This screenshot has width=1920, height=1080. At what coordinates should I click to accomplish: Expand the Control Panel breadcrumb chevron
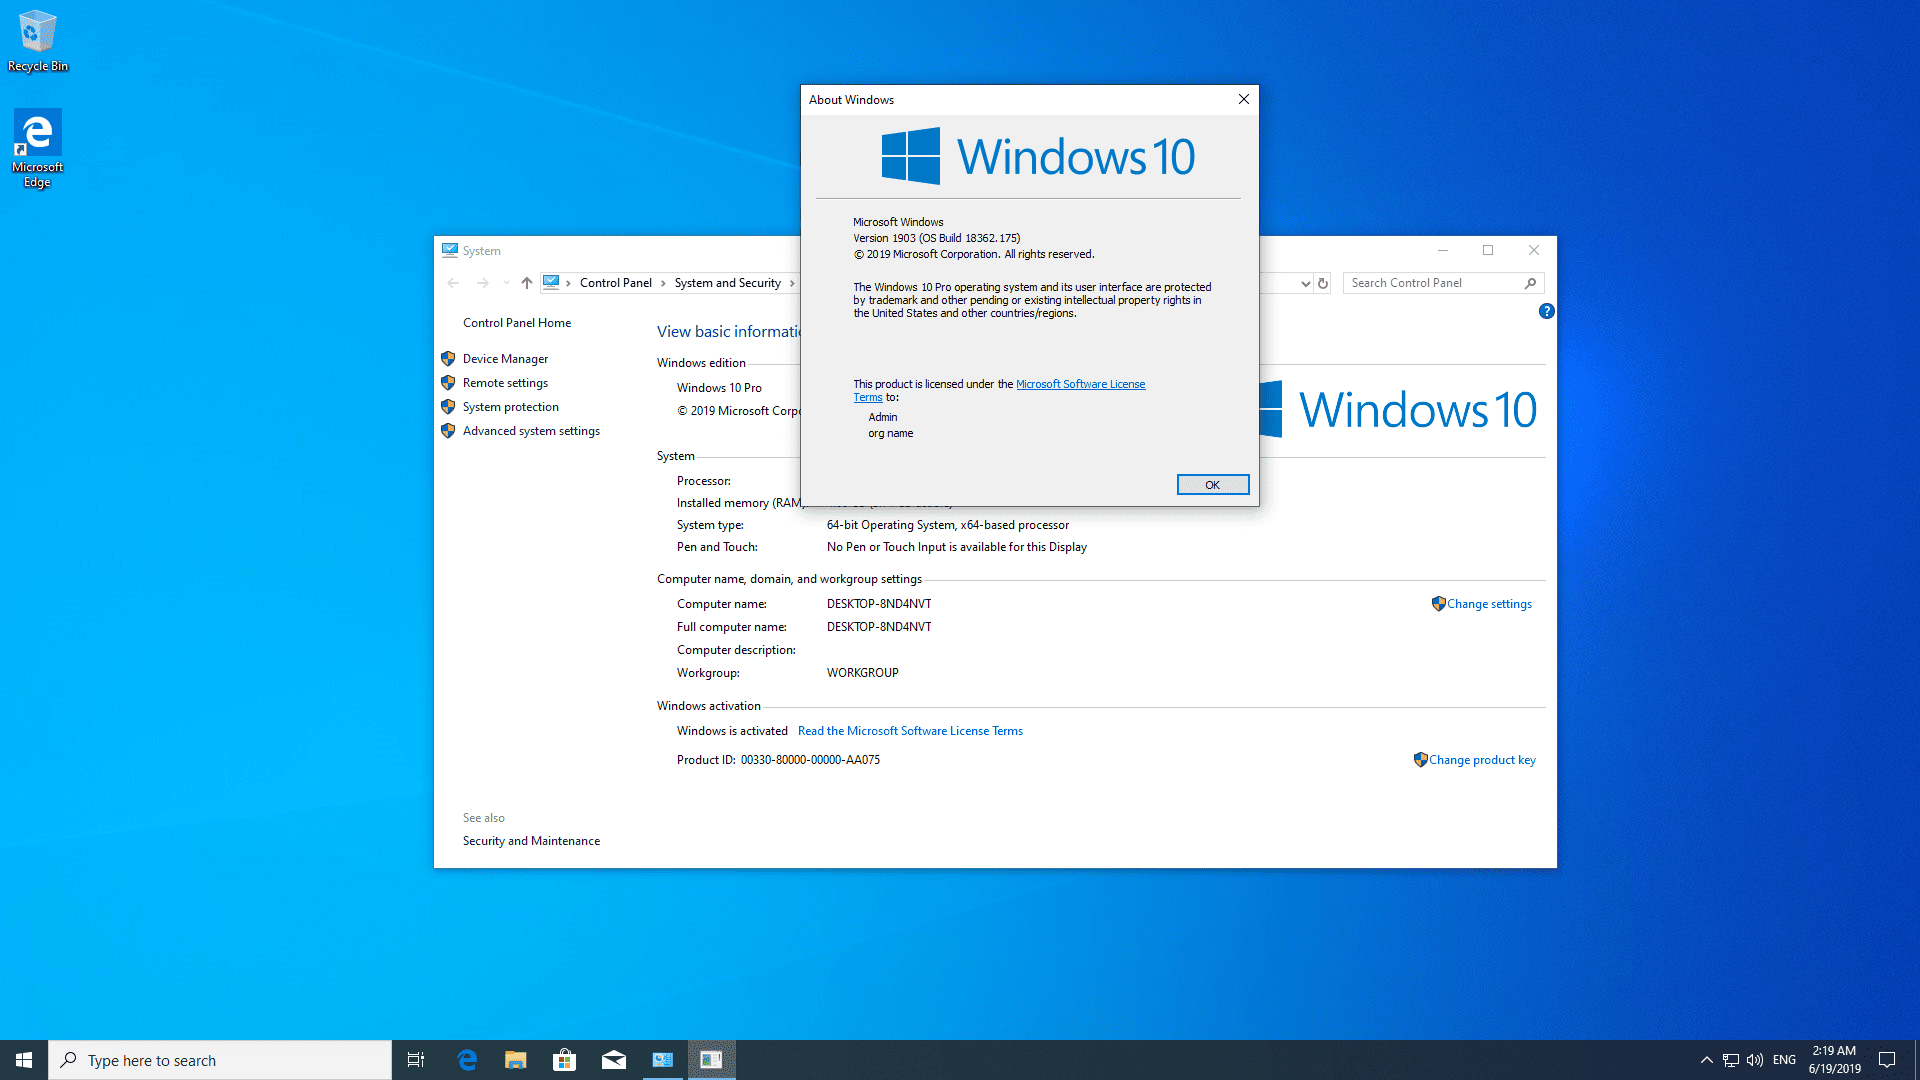pyautogui.click(x=663, y=283)
